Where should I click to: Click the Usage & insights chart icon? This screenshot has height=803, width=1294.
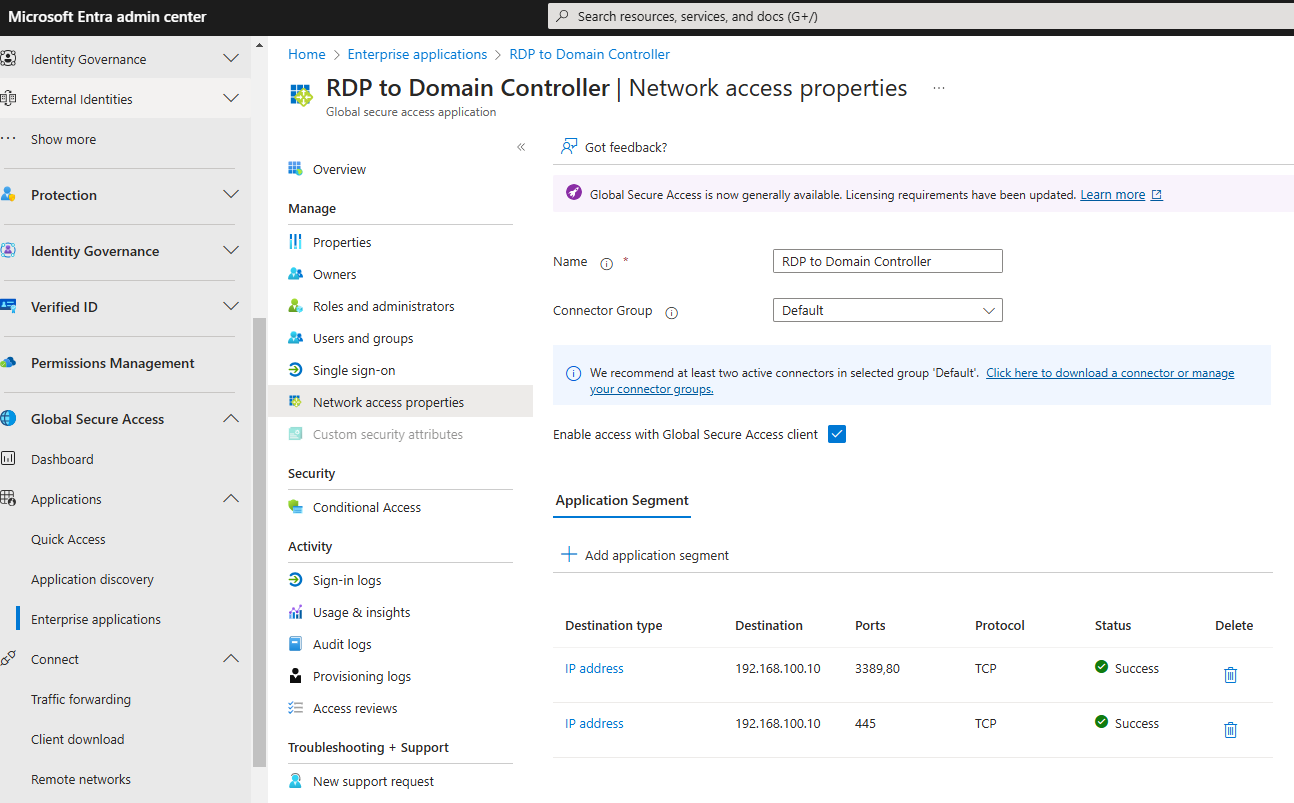click(x=295, y=612)
